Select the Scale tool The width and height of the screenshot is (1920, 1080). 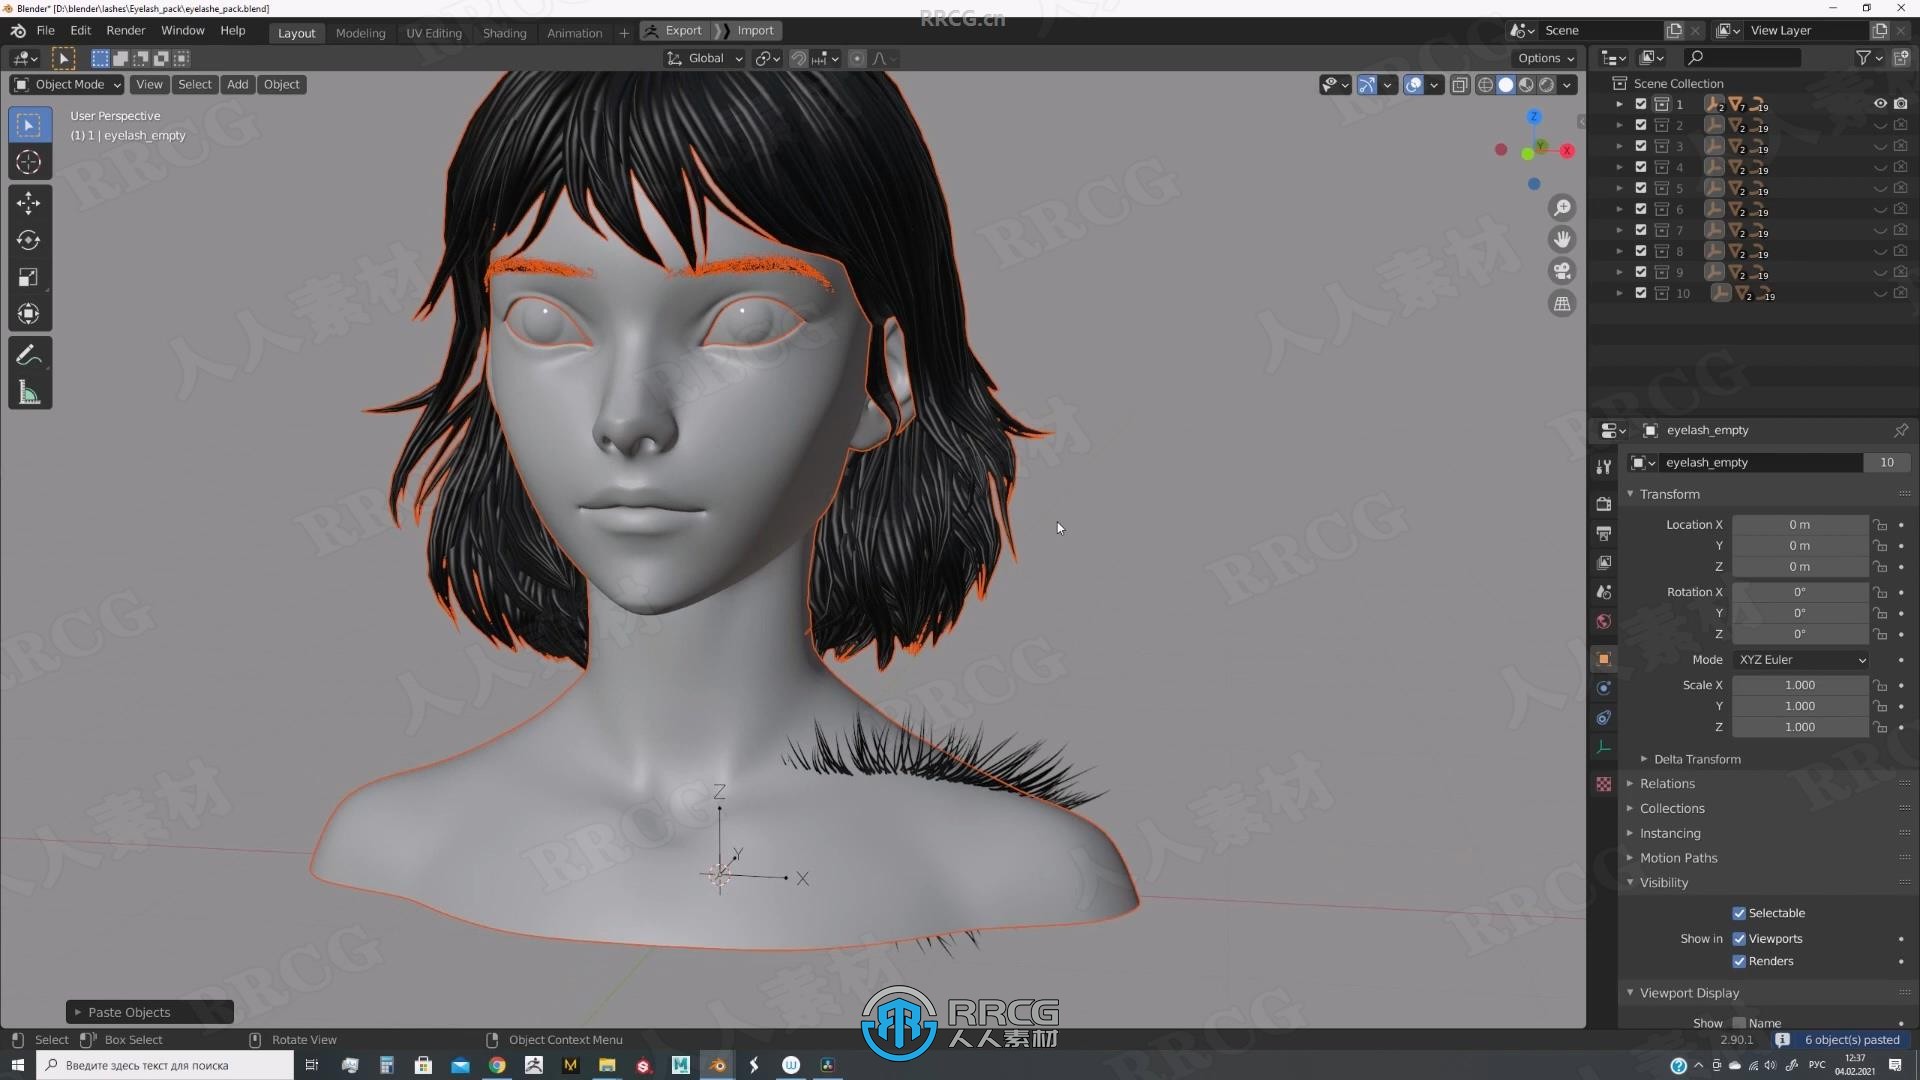point(29,277)
